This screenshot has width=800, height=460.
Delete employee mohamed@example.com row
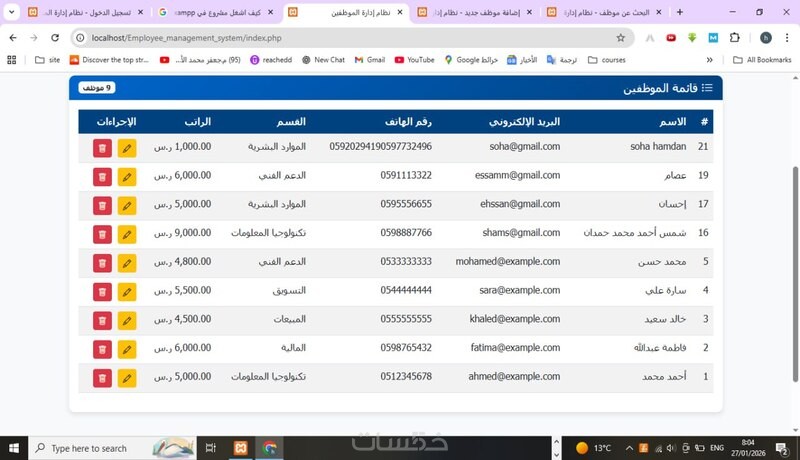tap(102, 263)
